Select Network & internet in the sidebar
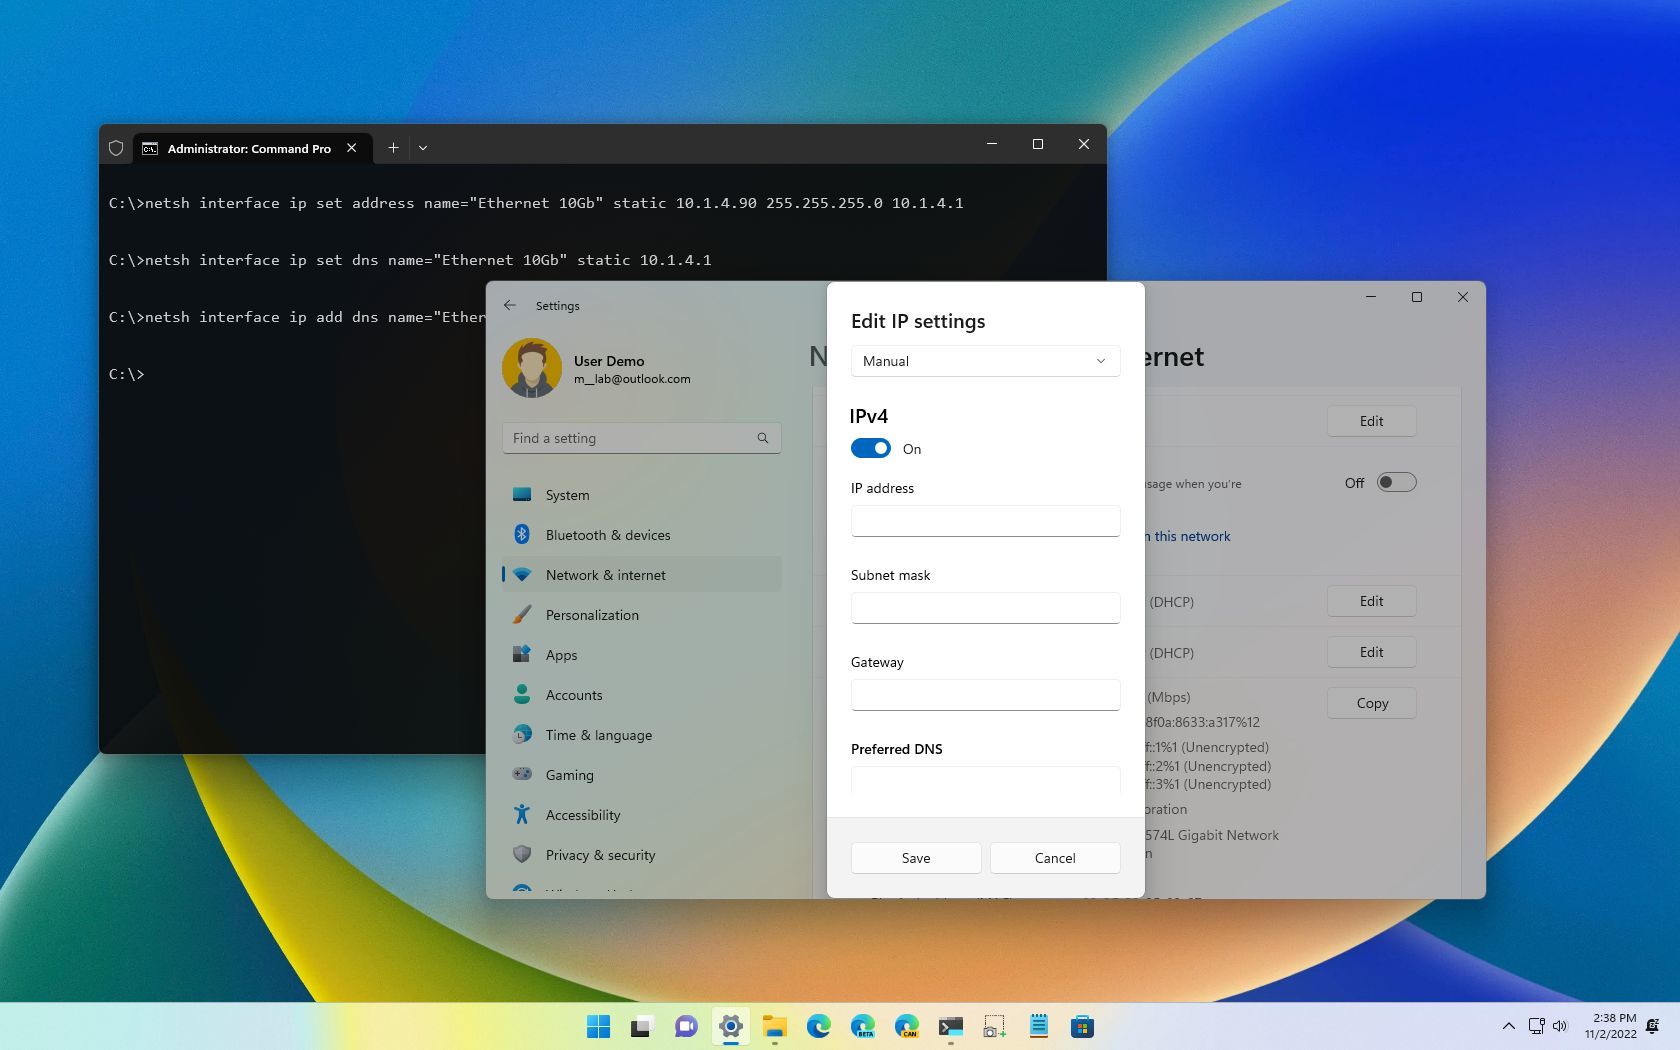Viewport: 1680px width, 1050px height. pos(606,575)
